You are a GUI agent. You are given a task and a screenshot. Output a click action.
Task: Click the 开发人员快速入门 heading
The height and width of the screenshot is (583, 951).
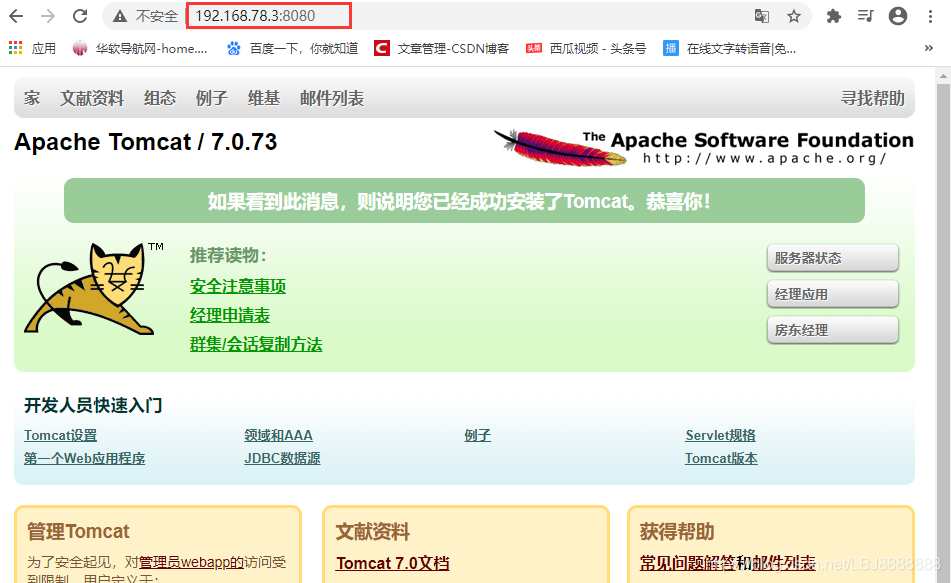[93, 405]
